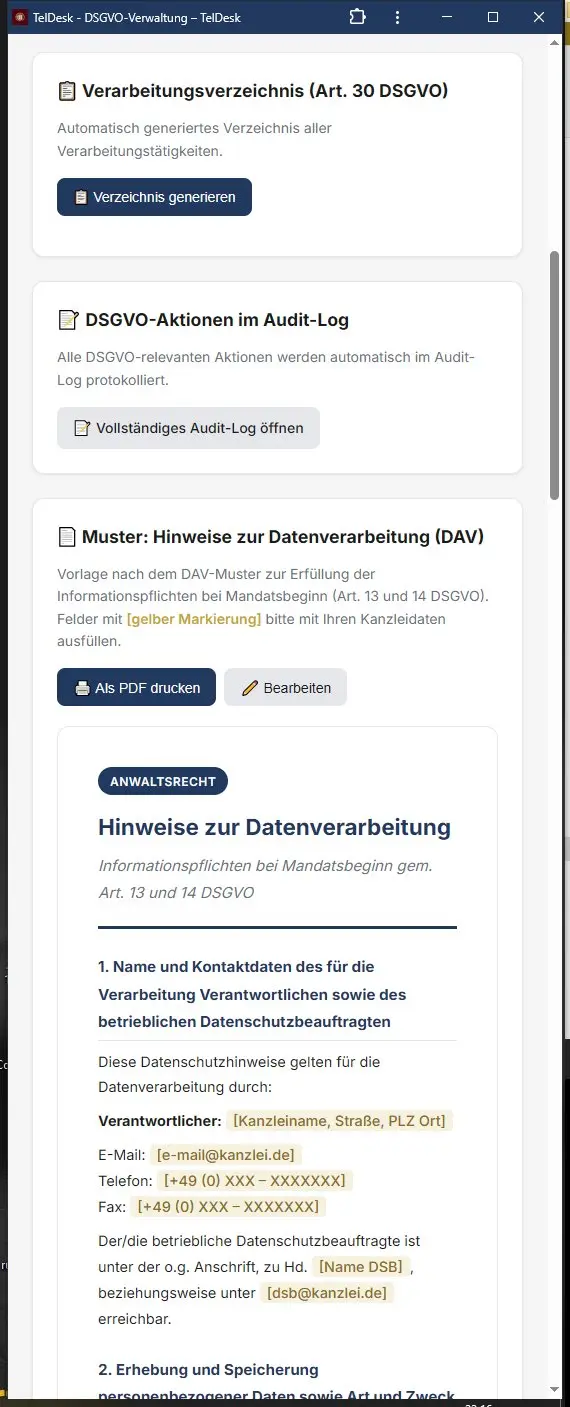Click the clipboard icon beside Verarbeitungsverzeichnis heading

point(67,91)
